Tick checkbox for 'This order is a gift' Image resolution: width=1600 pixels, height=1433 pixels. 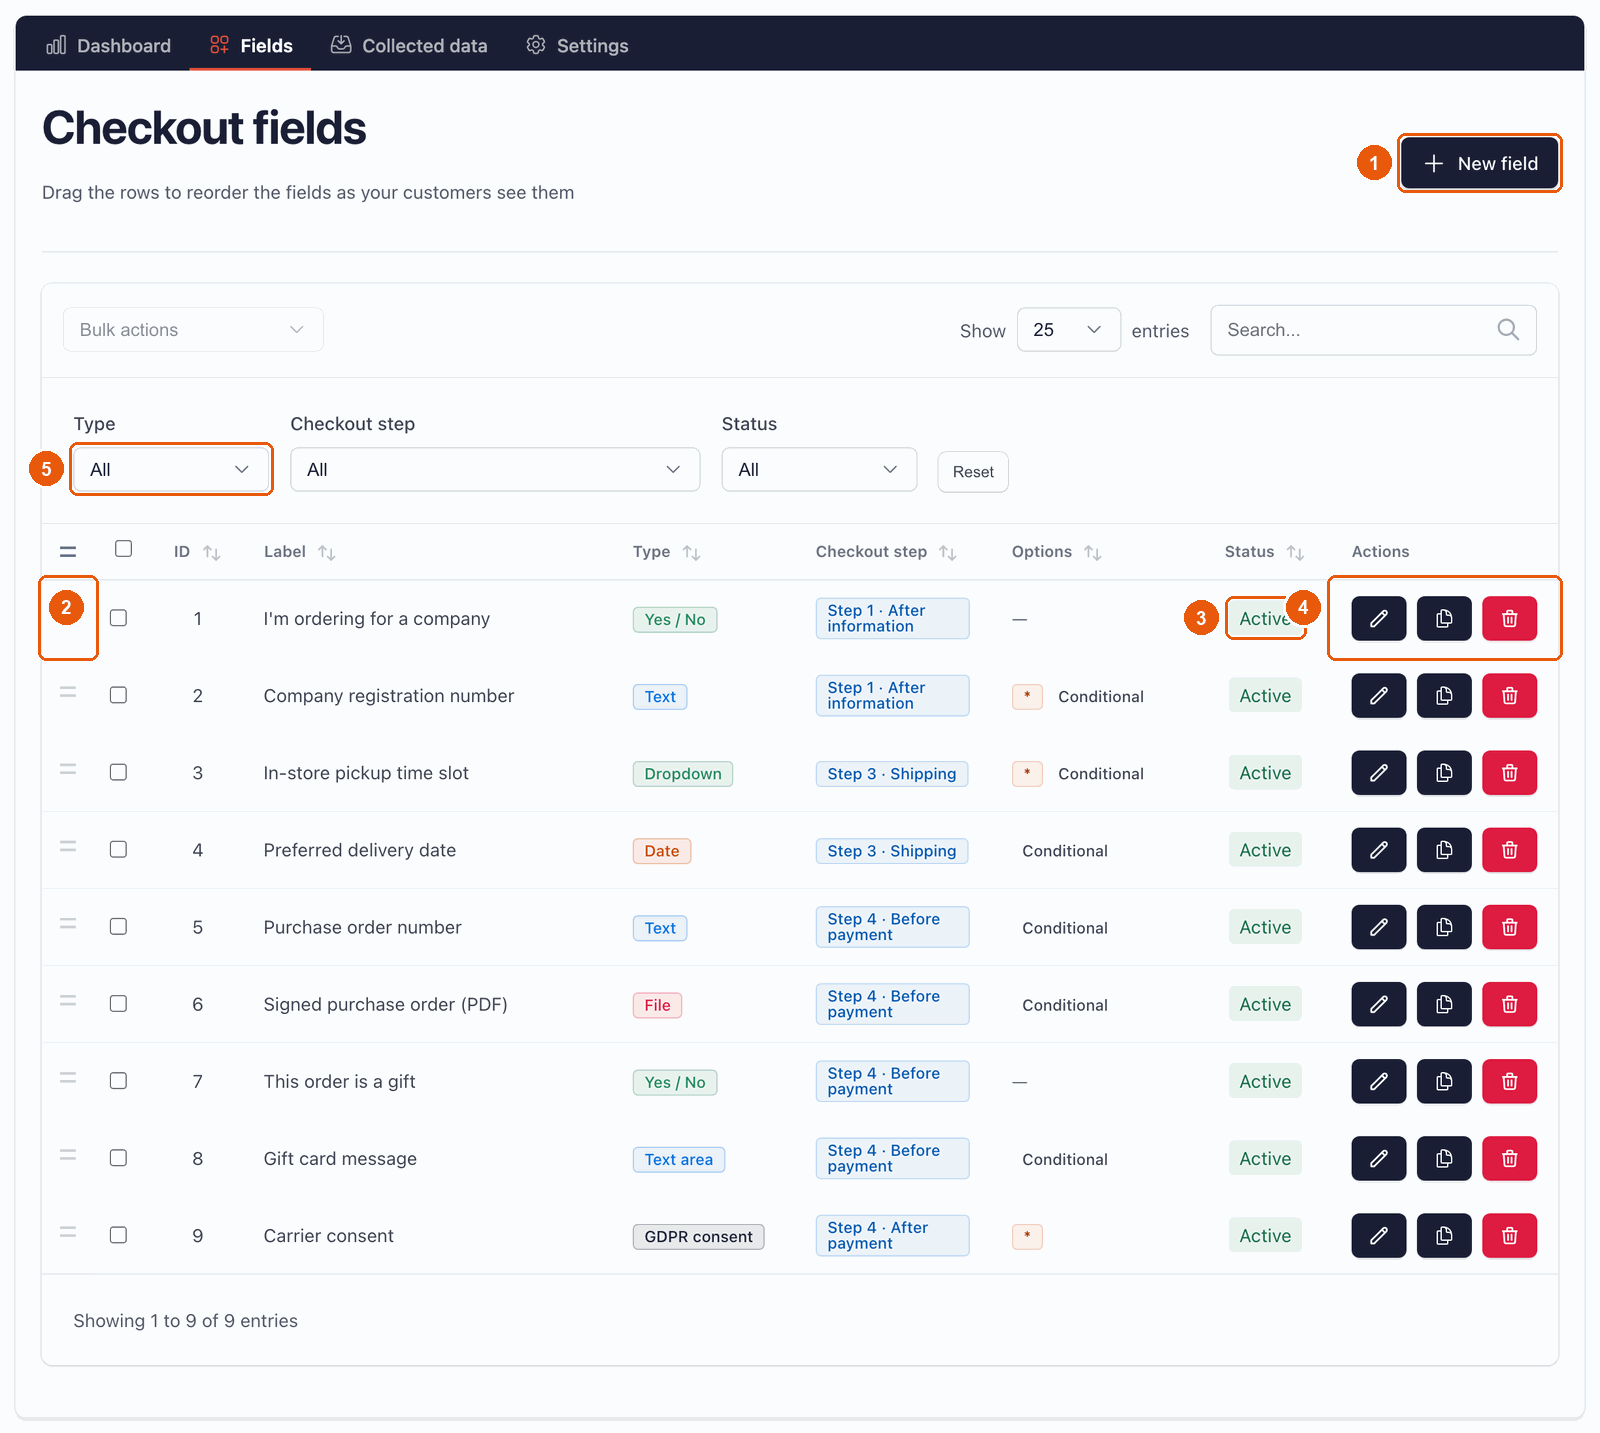click(118, 1080)
